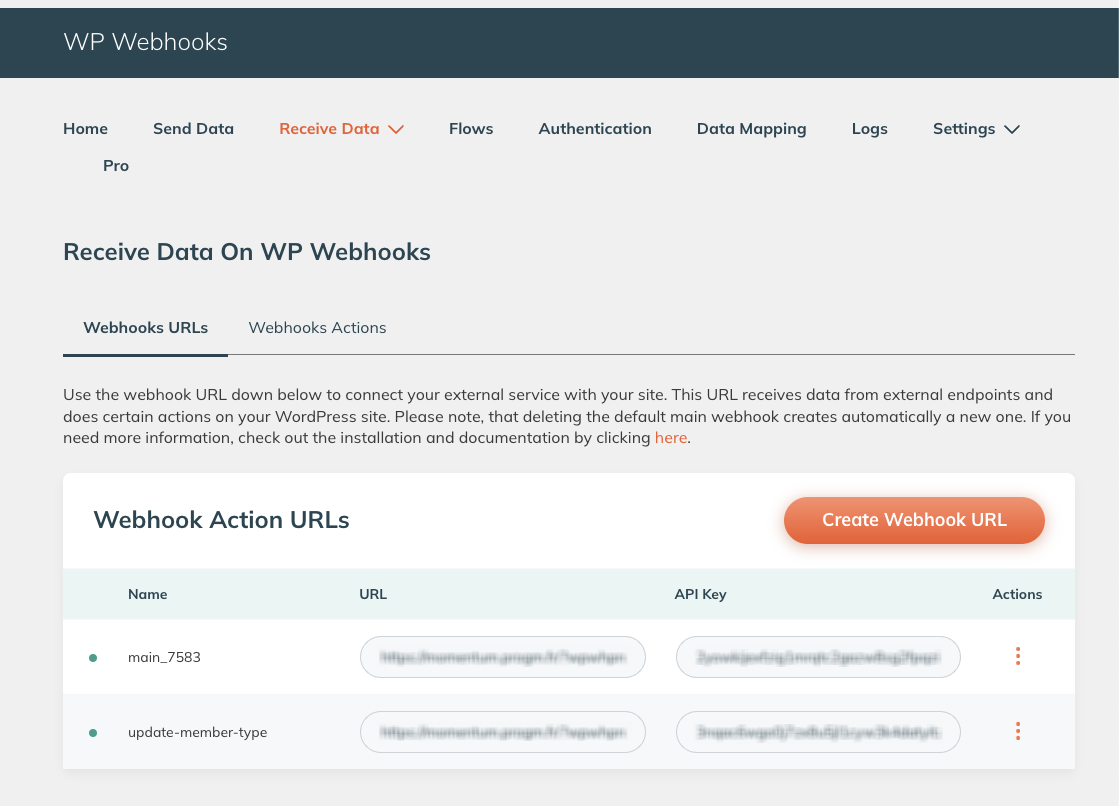Open the Receive Data chevron menu
The height and width of the screenshot is (806, 1119).
[x=396, y=129]
